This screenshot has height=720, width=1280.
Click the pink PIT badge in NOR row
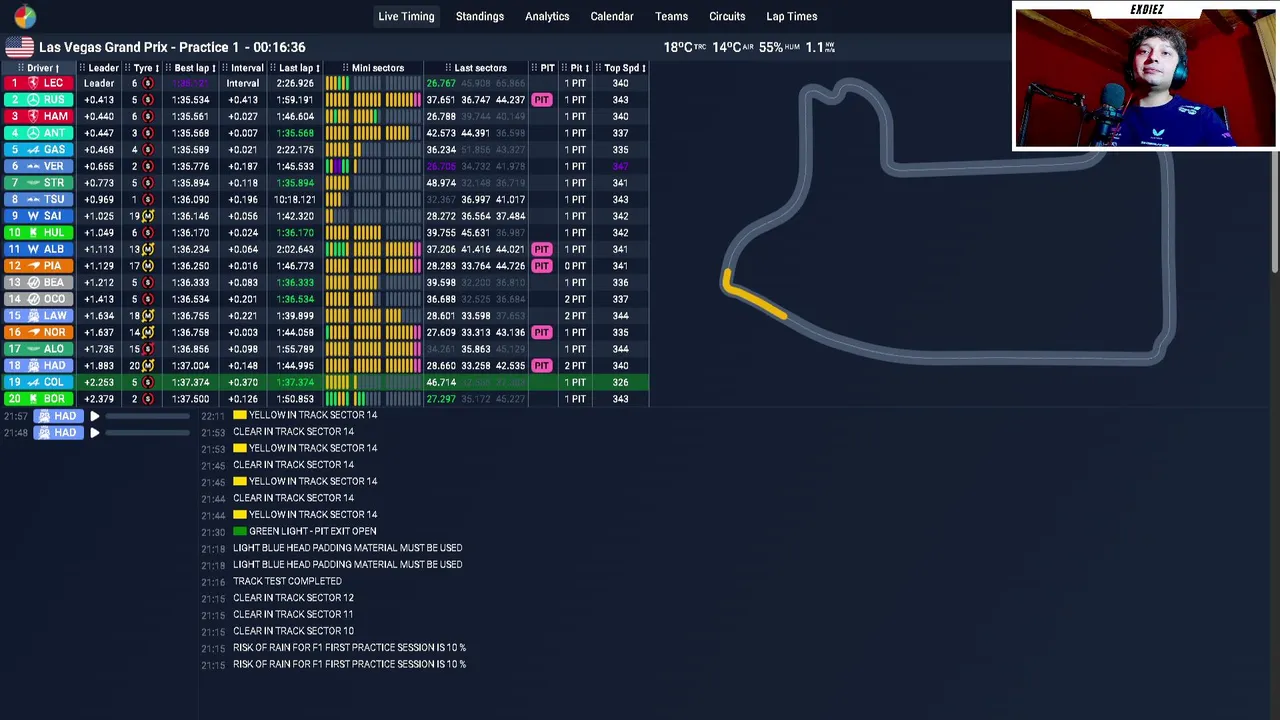click(x=541, y=332)
